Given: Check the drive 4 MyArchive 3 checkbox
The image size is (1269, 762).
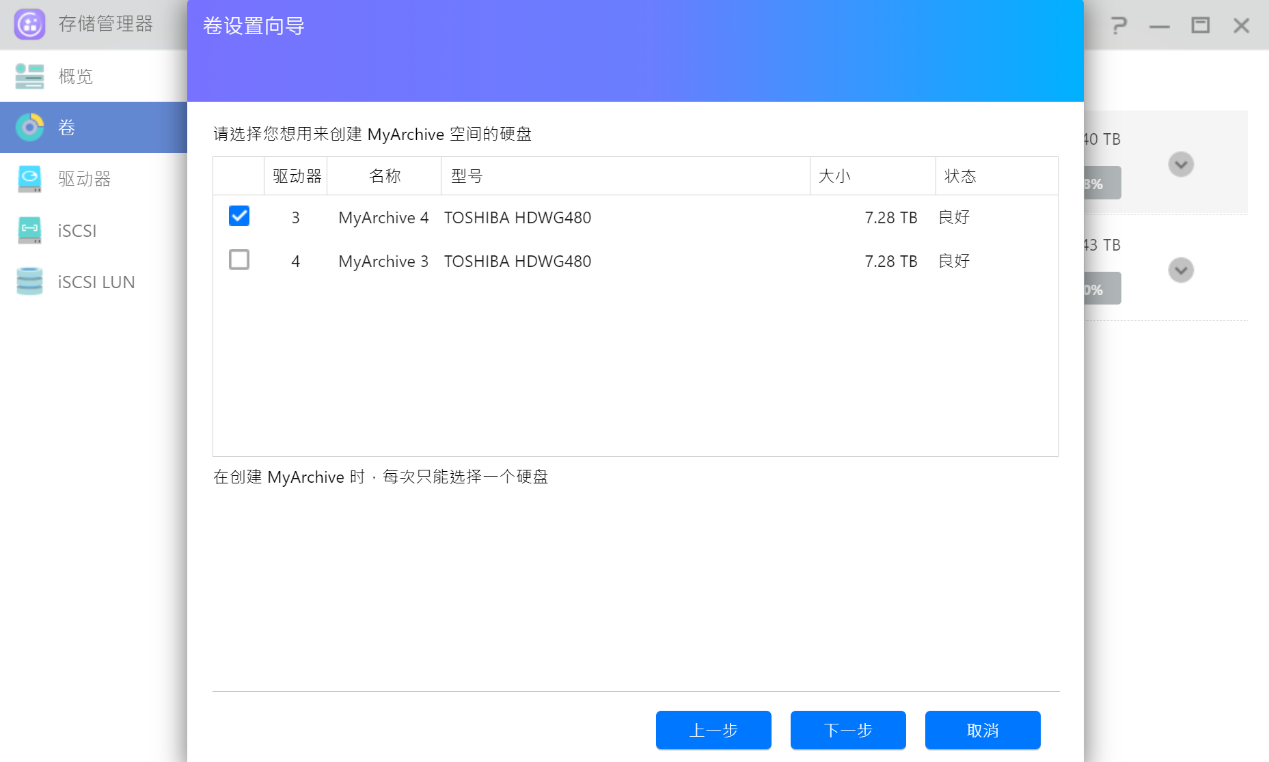Looking at the screenshot, I should coord(239,260).
